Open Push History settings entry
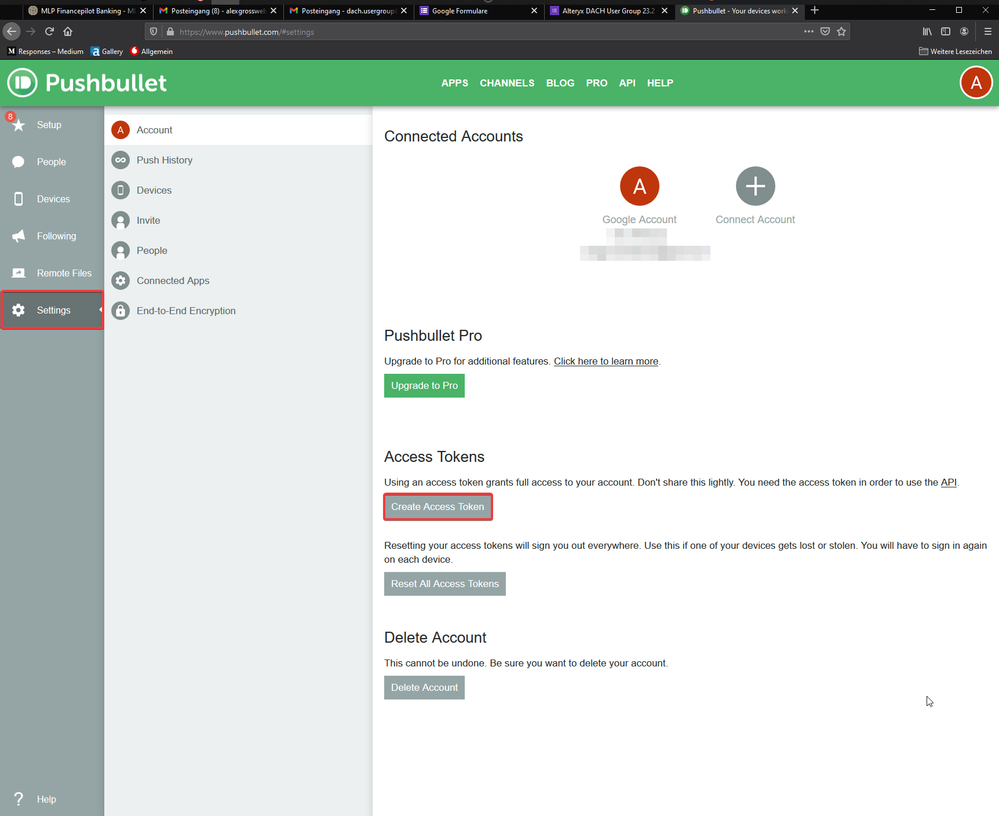The image size is (999, 816). coord(238,160)
